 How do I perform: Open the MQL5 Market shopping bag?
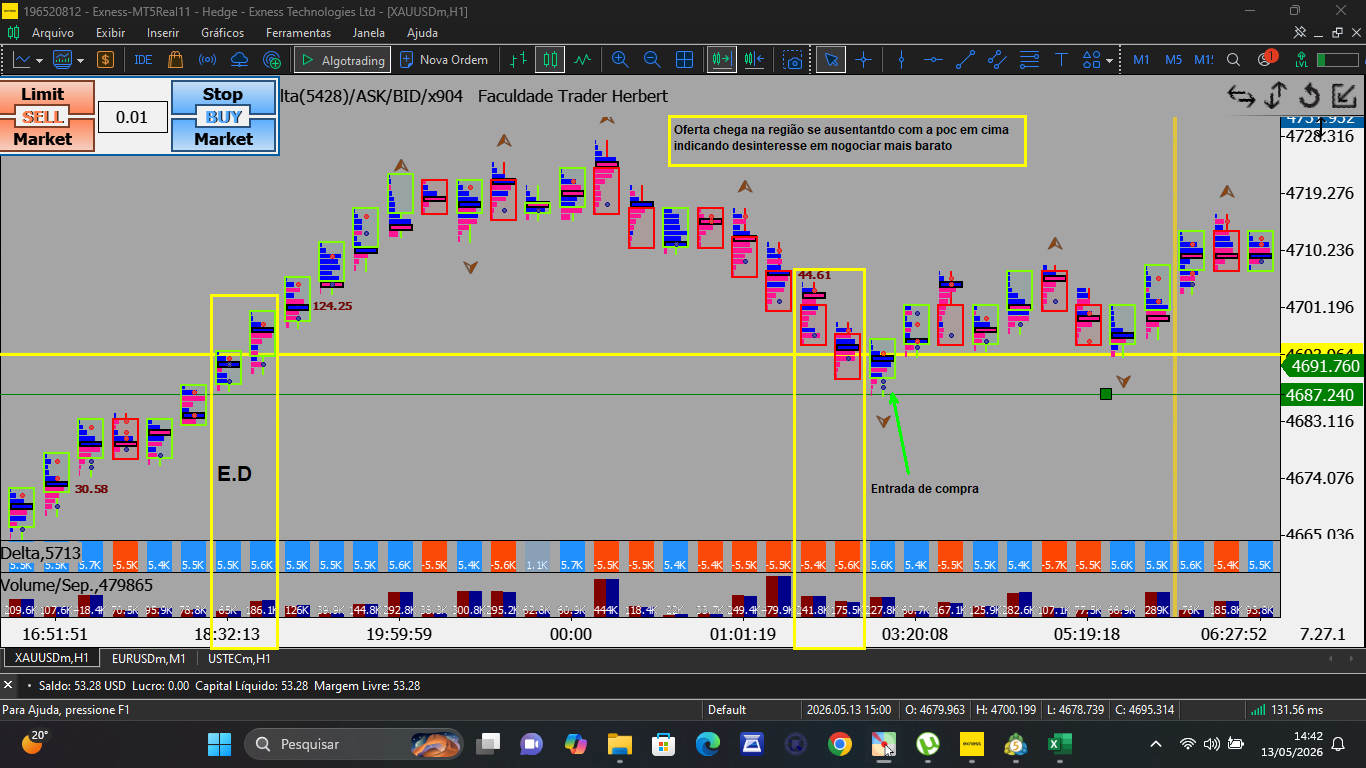pyautogui.click(x=175, y=60)
